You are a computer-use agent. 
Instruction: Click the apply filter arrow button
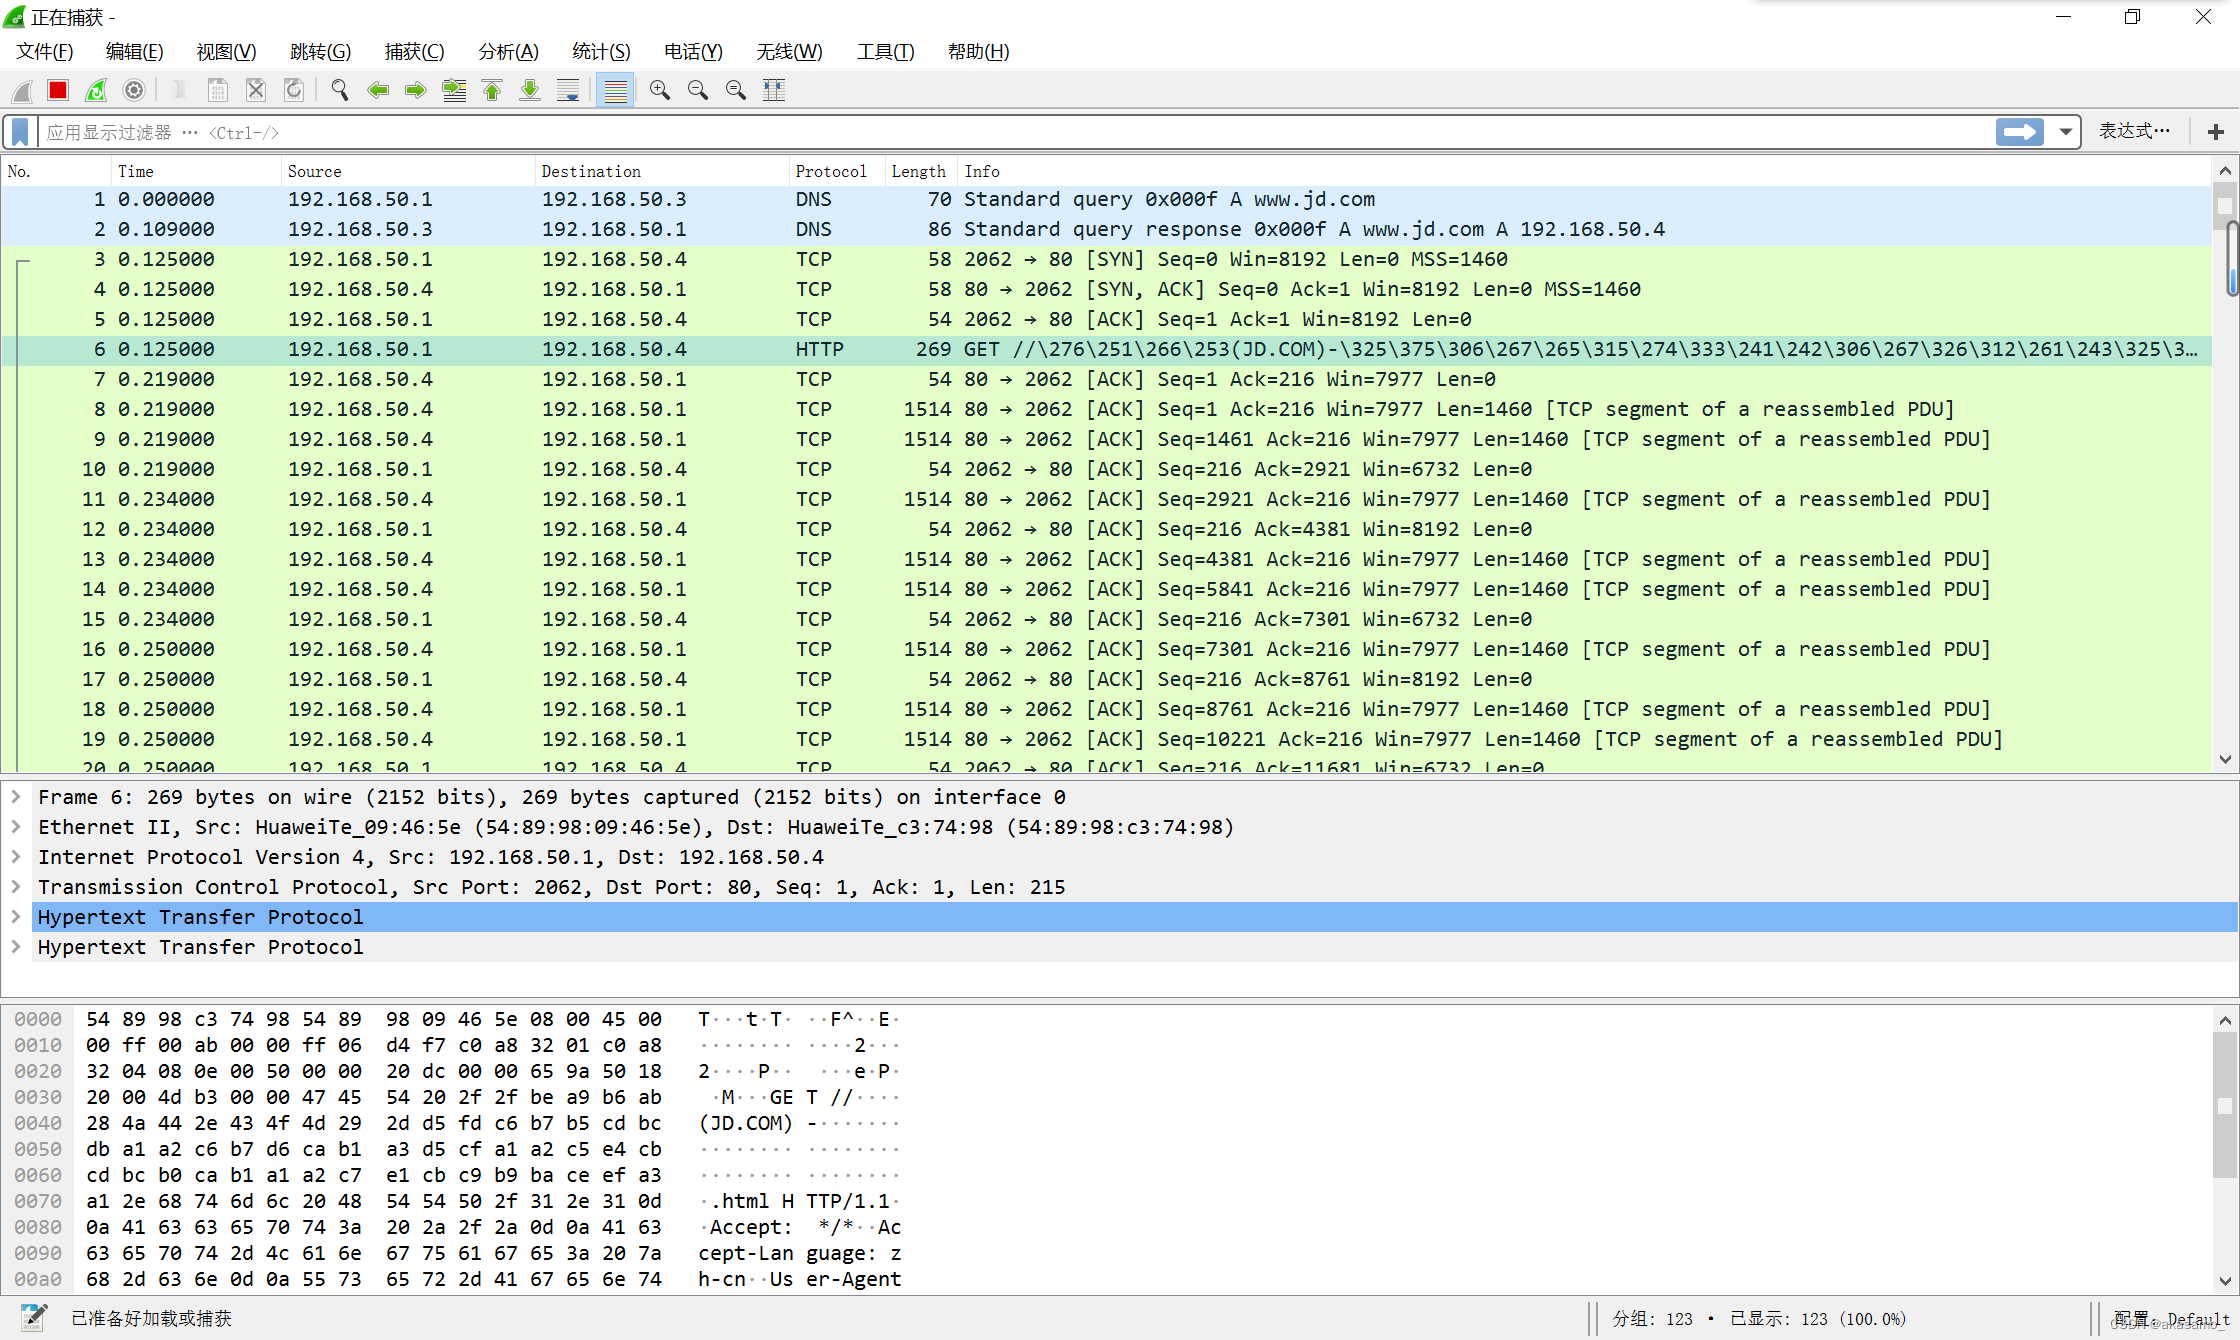2019,132
